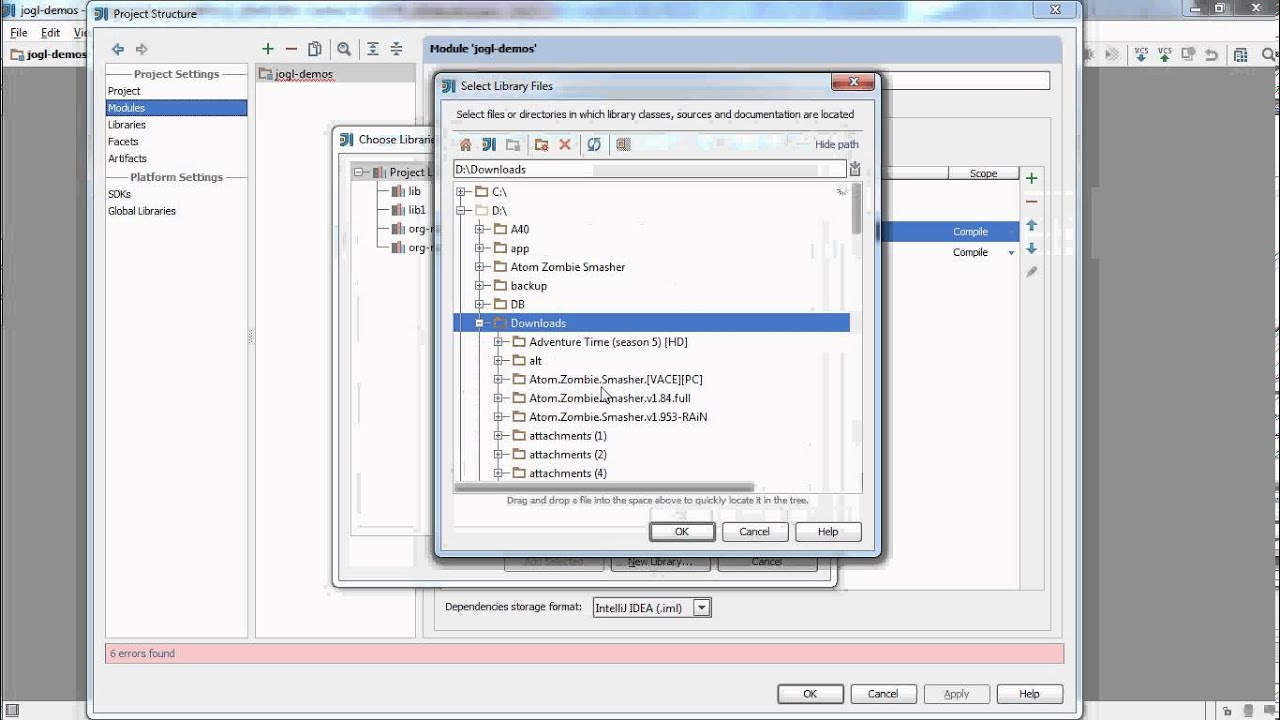The image size is (1280, 720).
Task: Open the File menu
Action: 19,33
